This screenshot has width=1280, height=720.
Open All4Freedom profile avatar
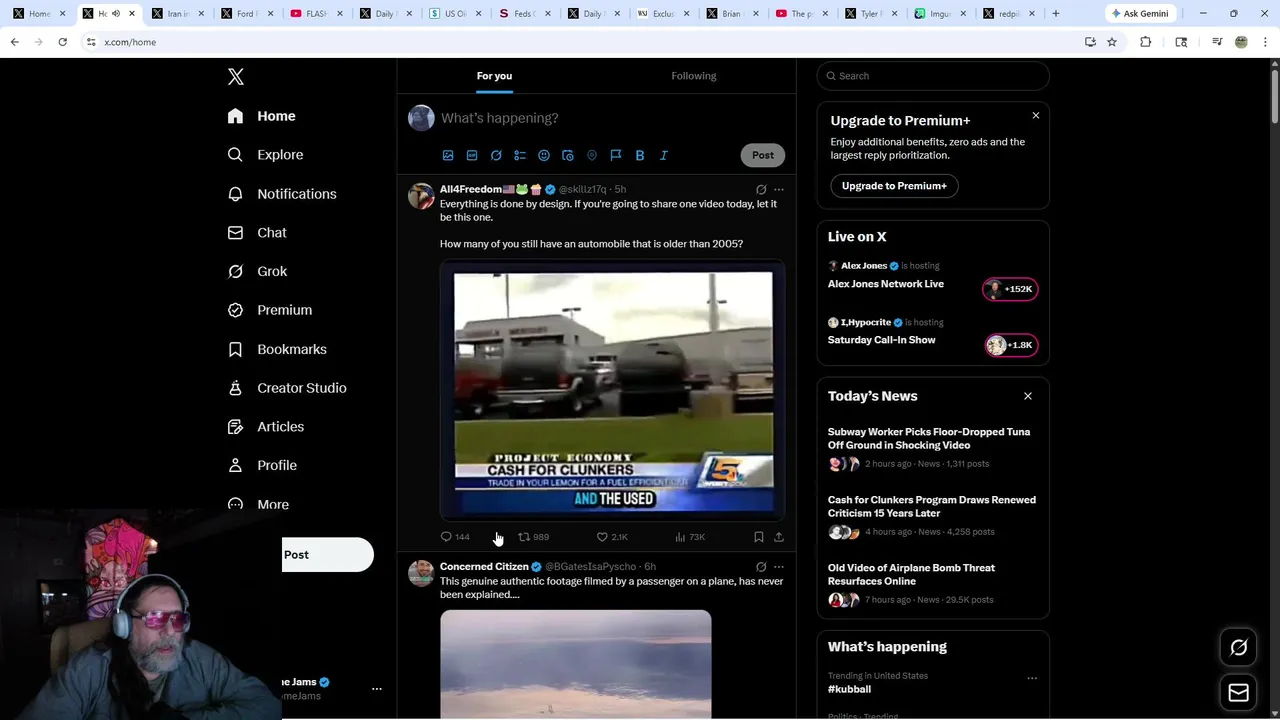[x=421, y=196]
